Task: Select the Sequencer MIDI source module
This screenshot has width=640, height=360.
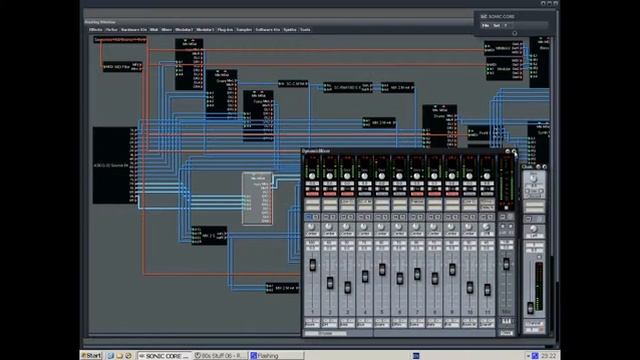Action: pyautogui.click(x=120, y=40)
